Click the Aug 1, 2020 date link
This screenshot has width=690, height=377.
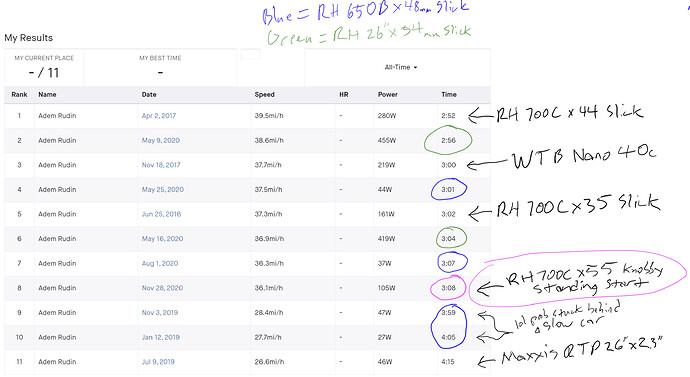click(x=160, y=264)
